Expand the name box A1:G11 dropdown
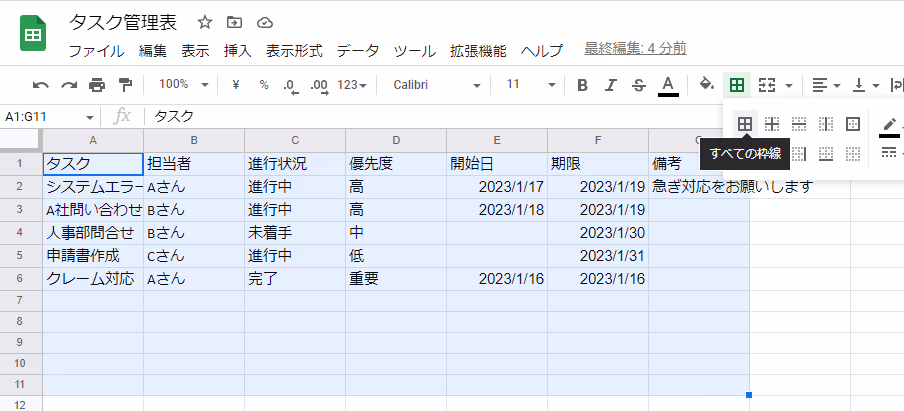 coord(89,117)
